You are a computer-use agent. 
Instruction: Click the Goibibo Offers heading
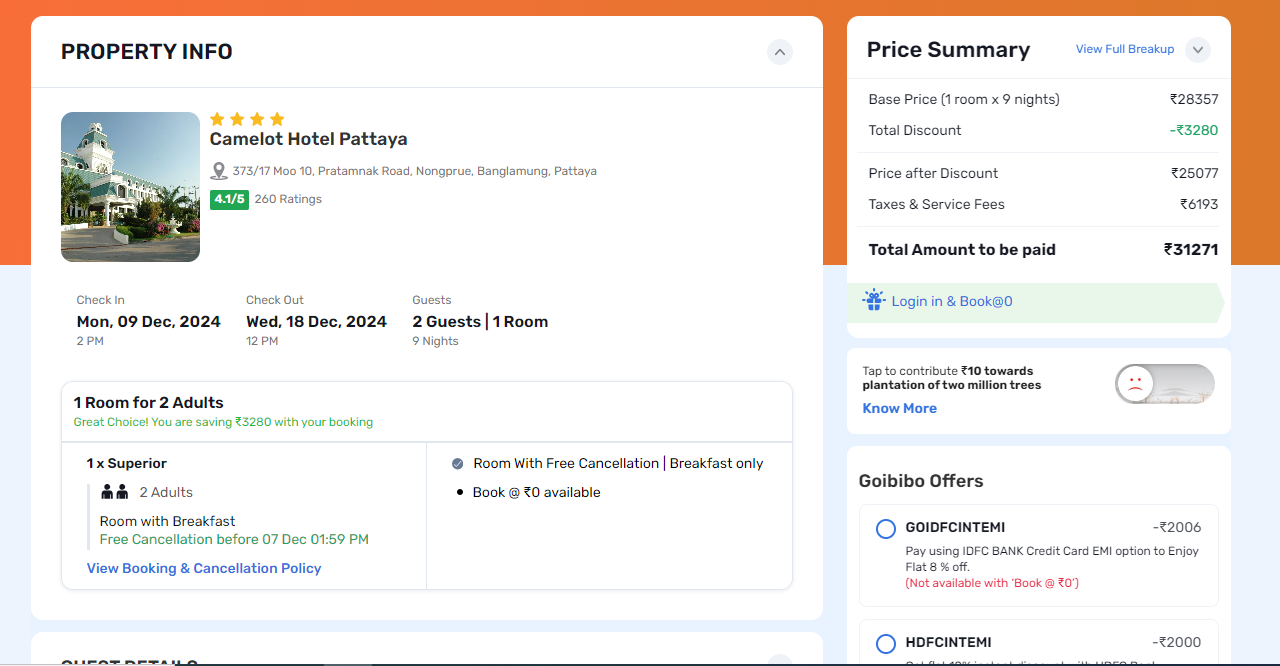tap(921, 481)
